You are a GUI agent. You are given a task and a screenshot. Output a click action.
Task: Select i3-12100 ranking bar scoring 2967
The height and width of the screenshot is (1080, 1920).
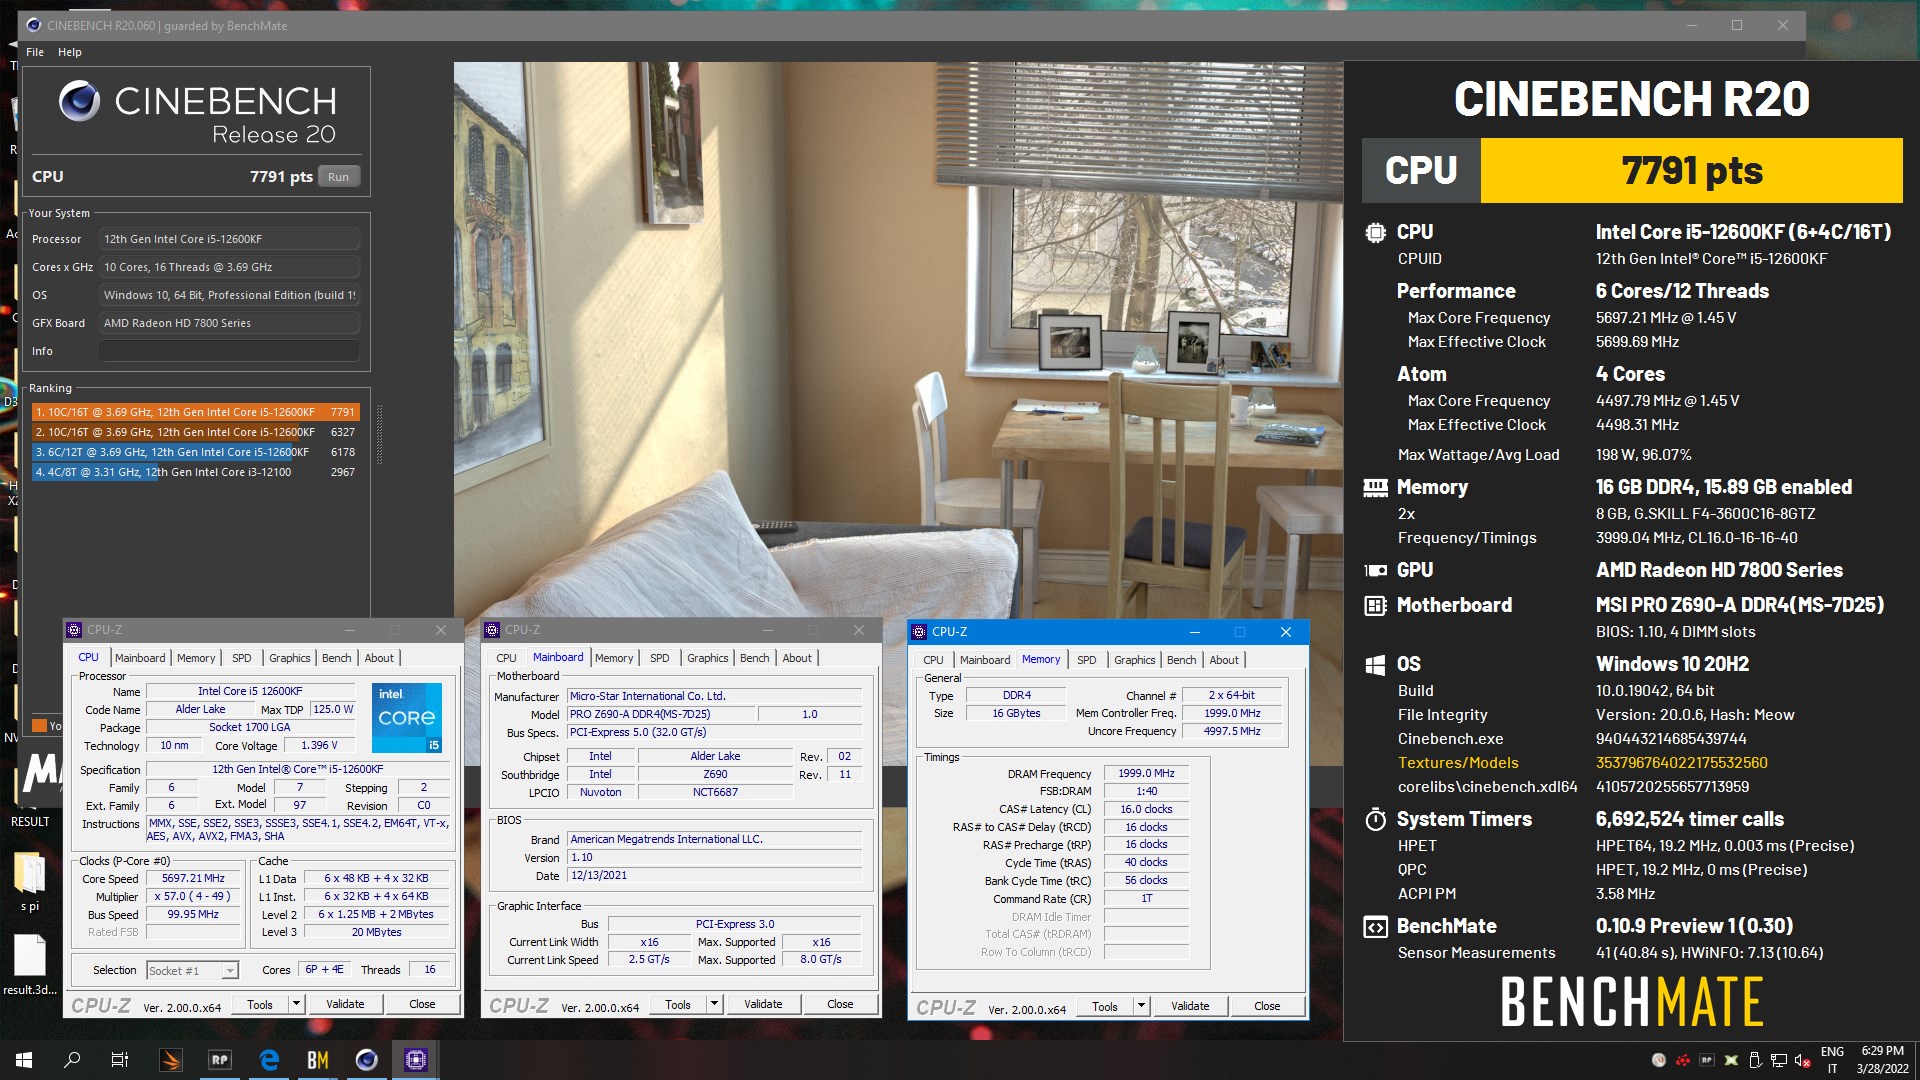(196, 472)
